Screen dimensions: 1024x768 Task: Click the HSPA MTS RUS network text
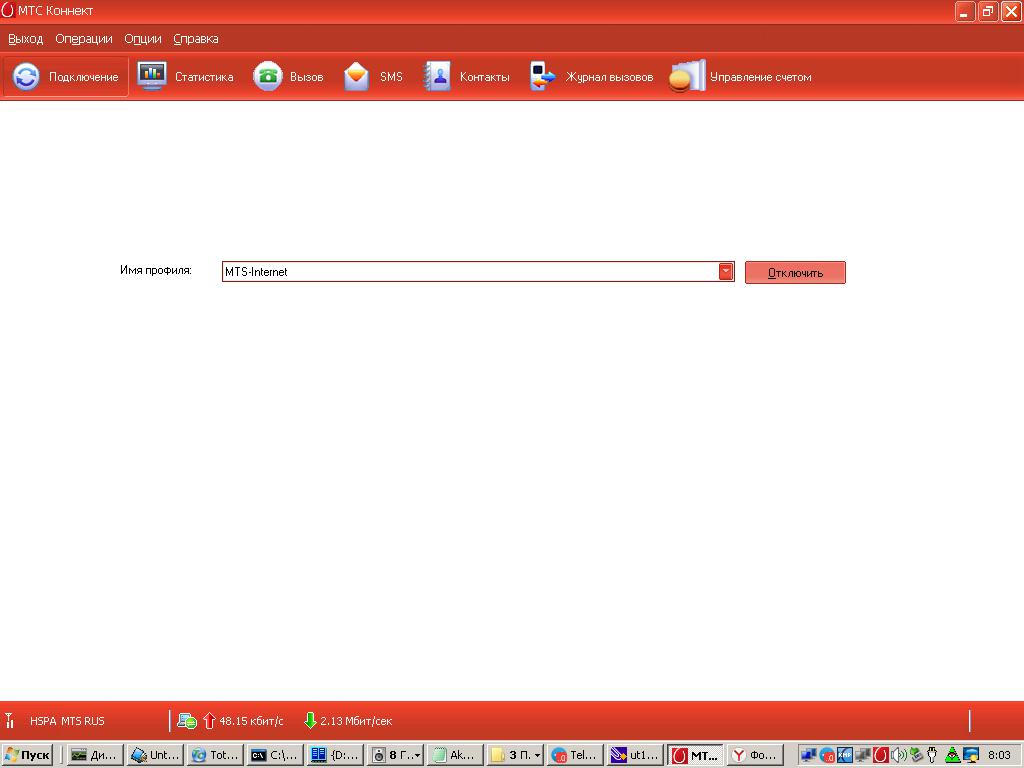[x=67, y=721]
